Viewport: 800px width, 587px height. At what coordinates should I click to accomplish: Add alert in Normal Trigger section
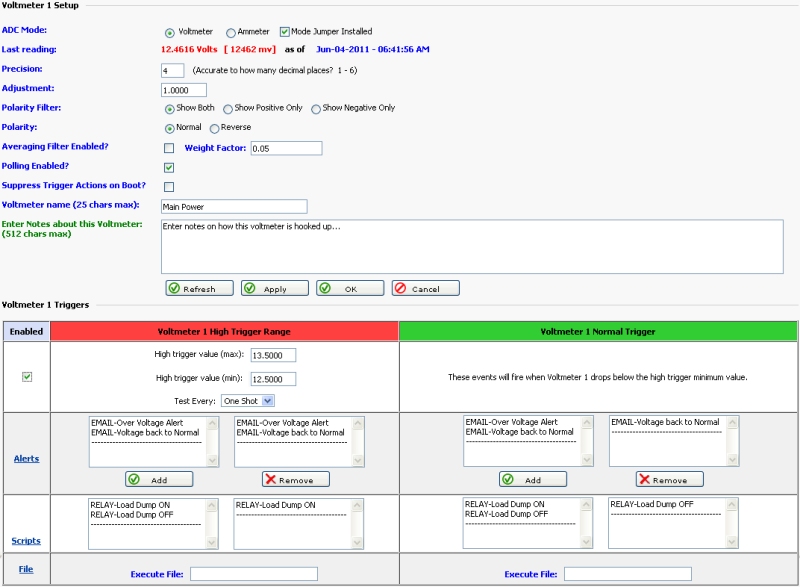[533, 479]
